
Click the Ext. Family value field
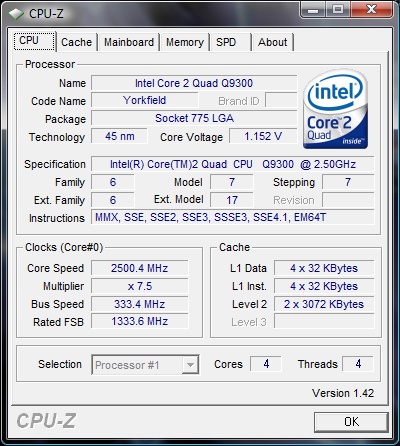[113, 200]
